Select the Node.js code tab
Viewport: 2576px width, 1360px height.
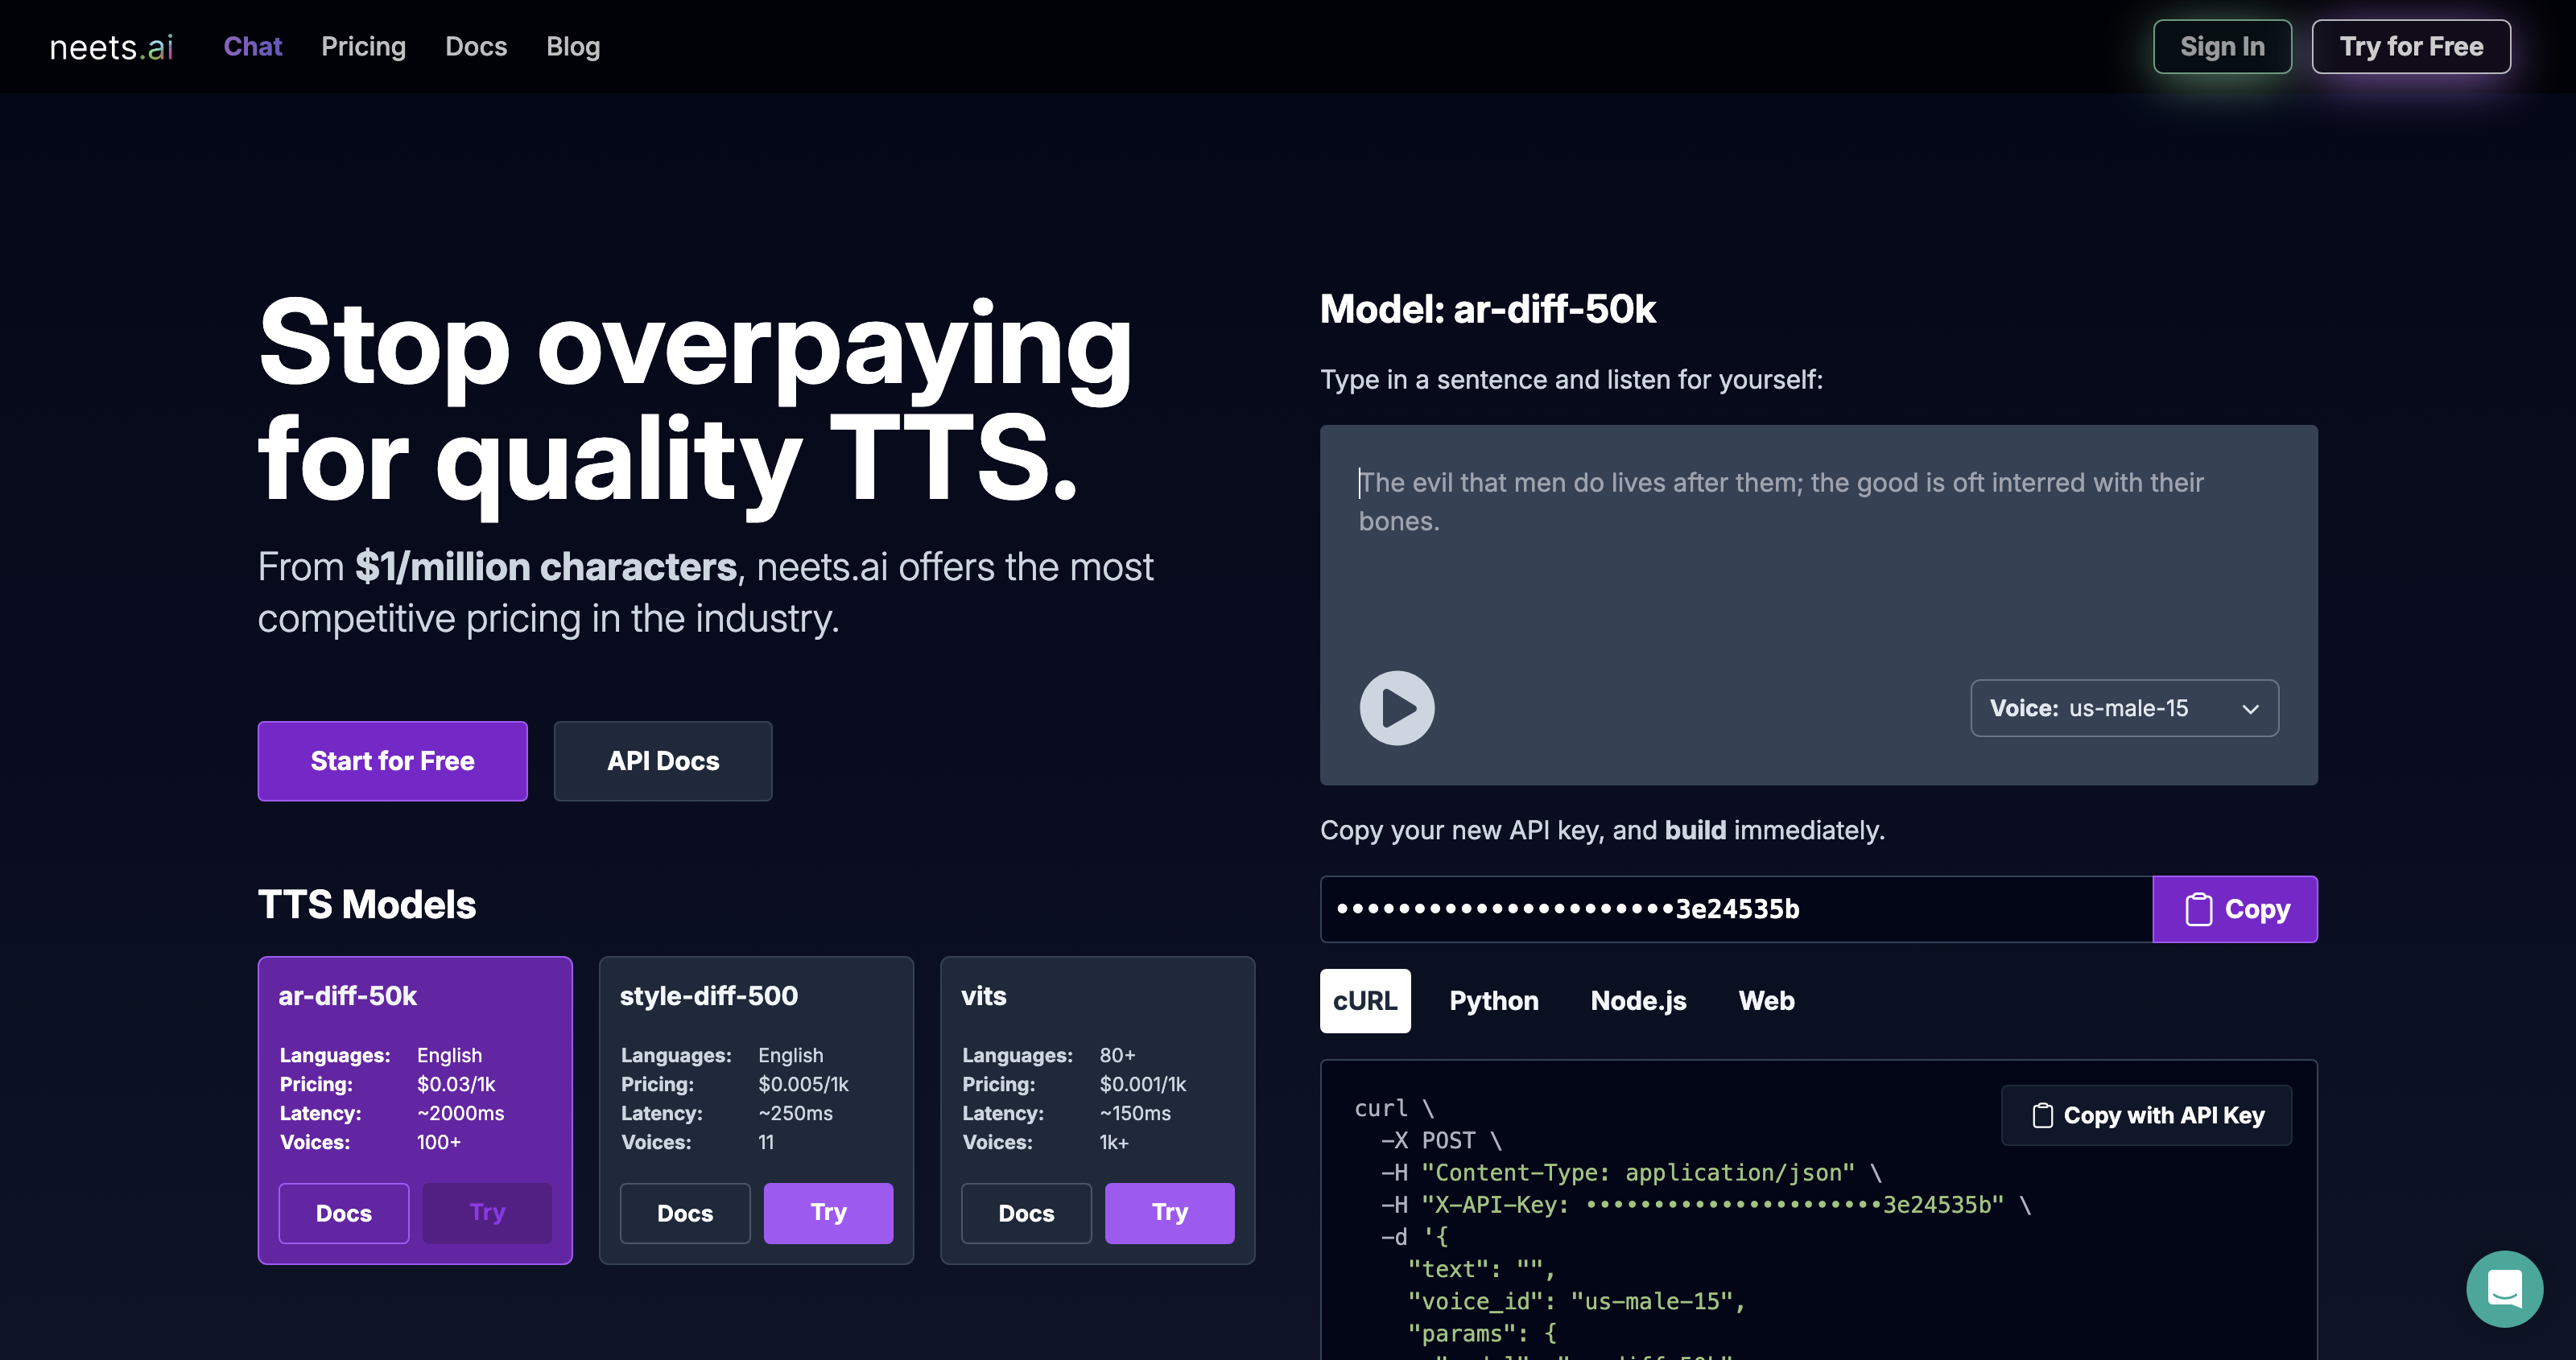click(1638, 1001)
